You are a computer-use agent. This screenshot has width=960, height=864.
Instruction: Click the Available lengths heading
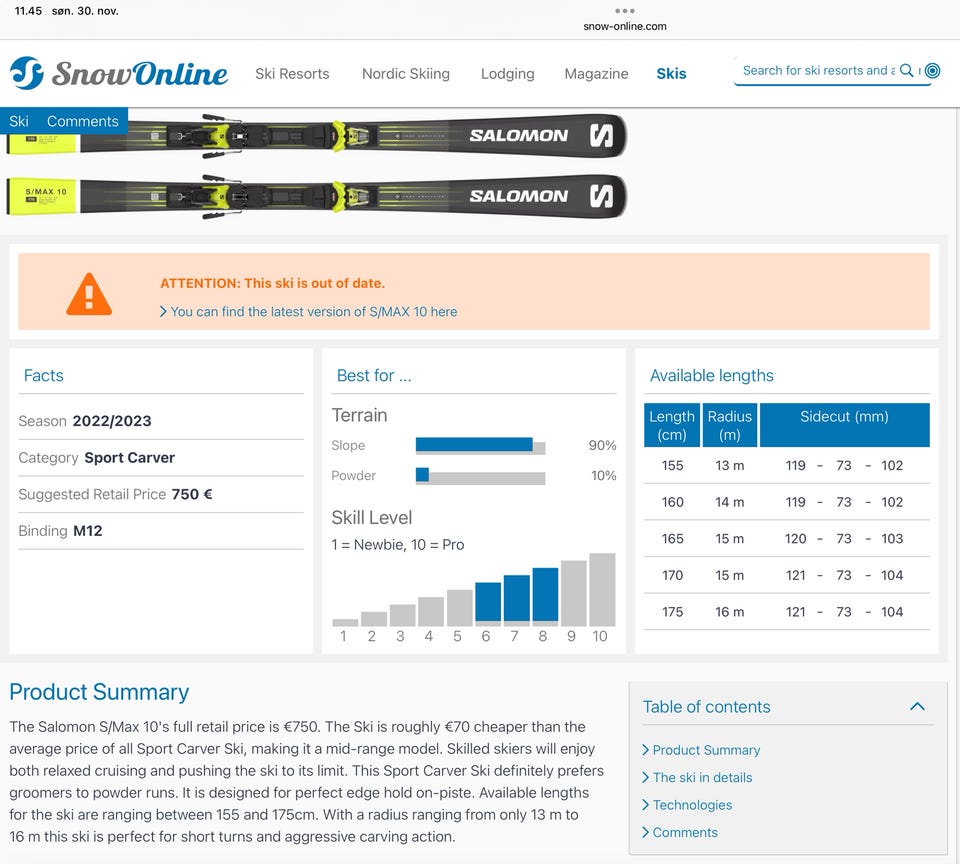711,375
